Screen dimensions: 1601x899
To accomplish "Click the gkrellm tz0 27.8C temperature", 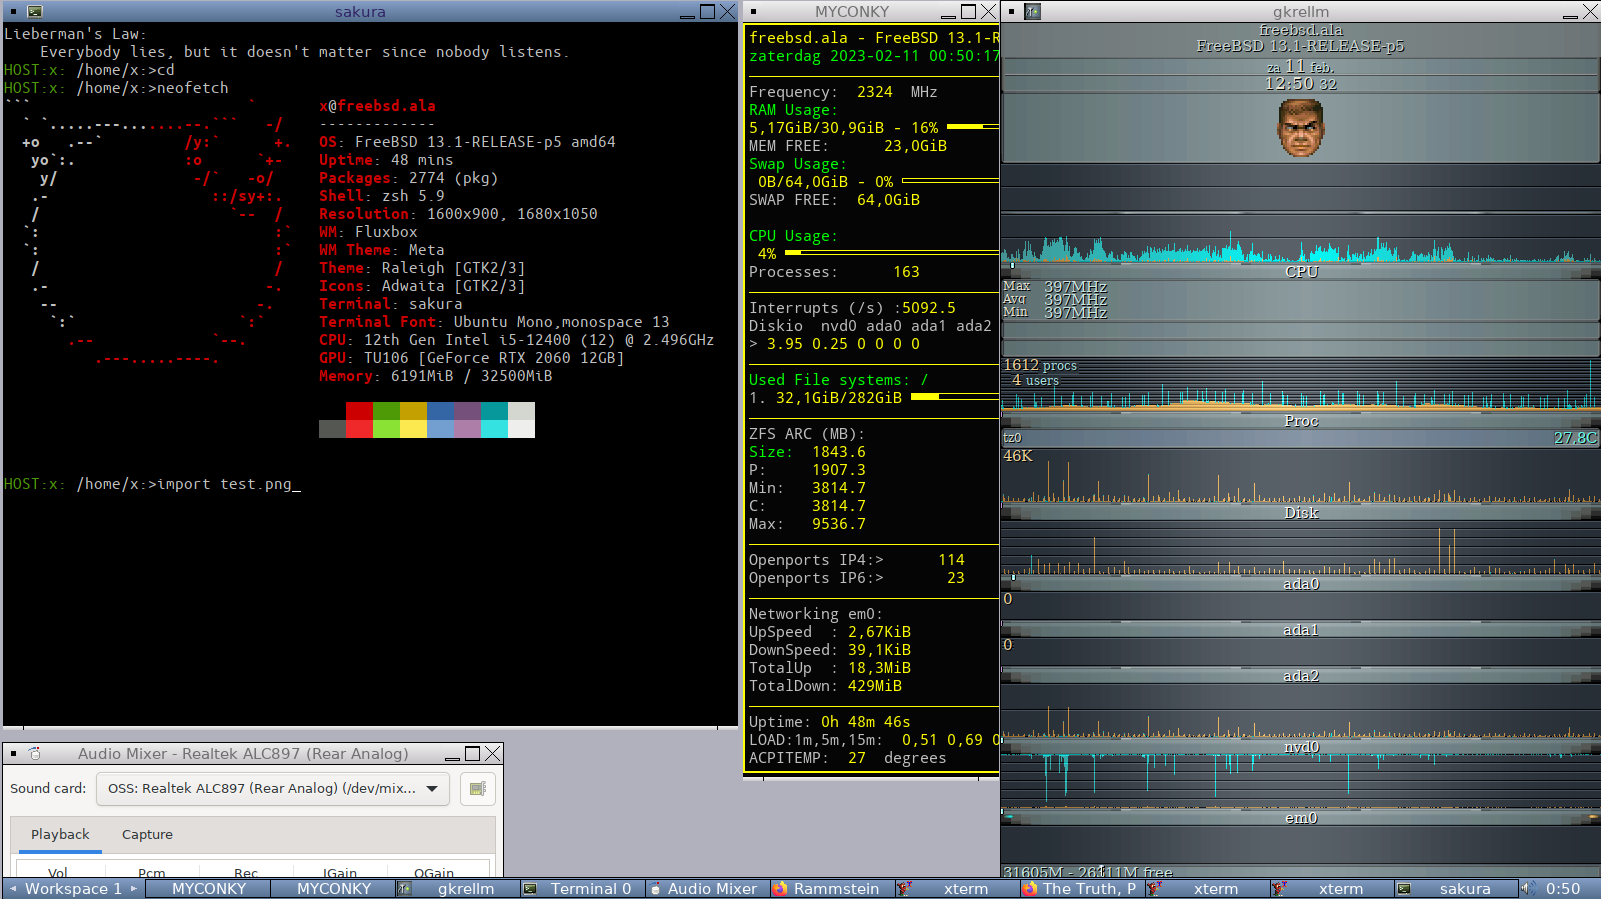I will tap(1576, 438).
